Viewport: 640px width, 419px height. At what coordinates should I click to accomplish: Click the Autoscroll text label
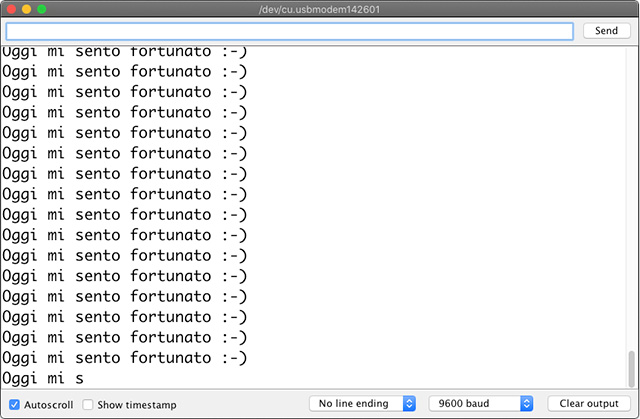pyautogui.click(x=48, y=404)
